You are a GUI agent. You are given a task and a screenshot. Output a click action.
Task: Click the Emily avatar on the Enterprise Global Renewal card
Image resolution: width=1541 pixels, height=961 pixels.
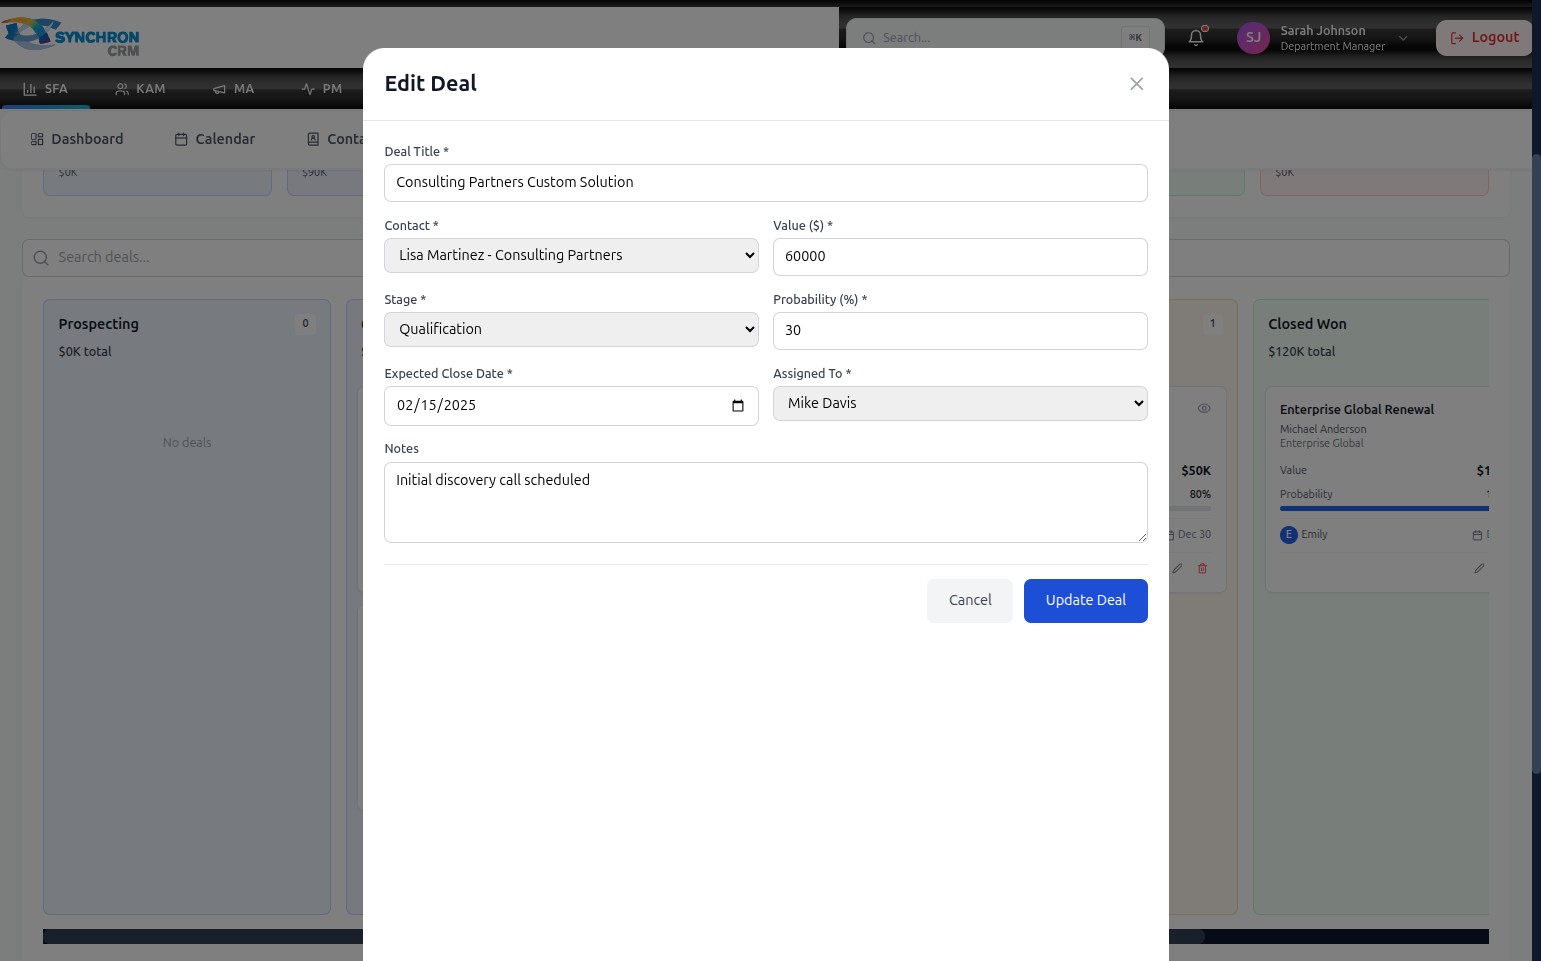pos(1288,535)
